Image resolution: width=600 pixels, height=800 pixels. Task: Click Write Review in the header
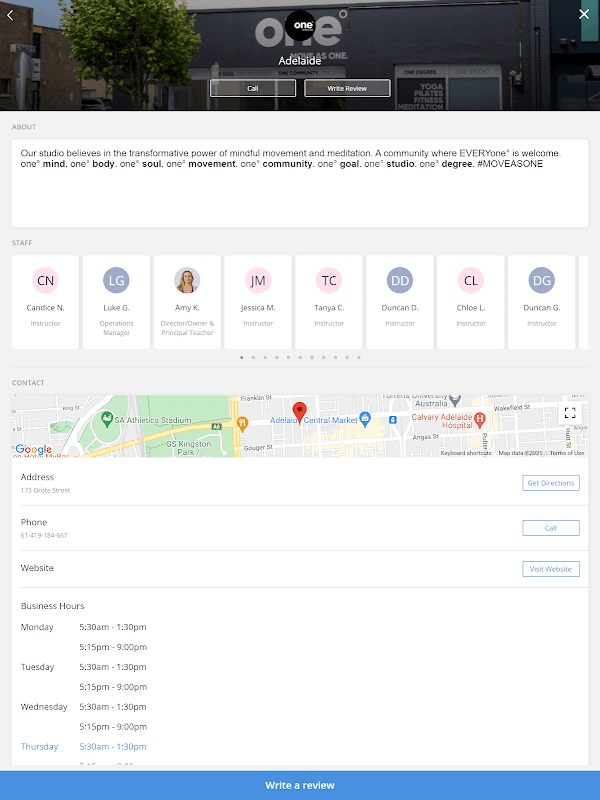click(x=347, y=88)
